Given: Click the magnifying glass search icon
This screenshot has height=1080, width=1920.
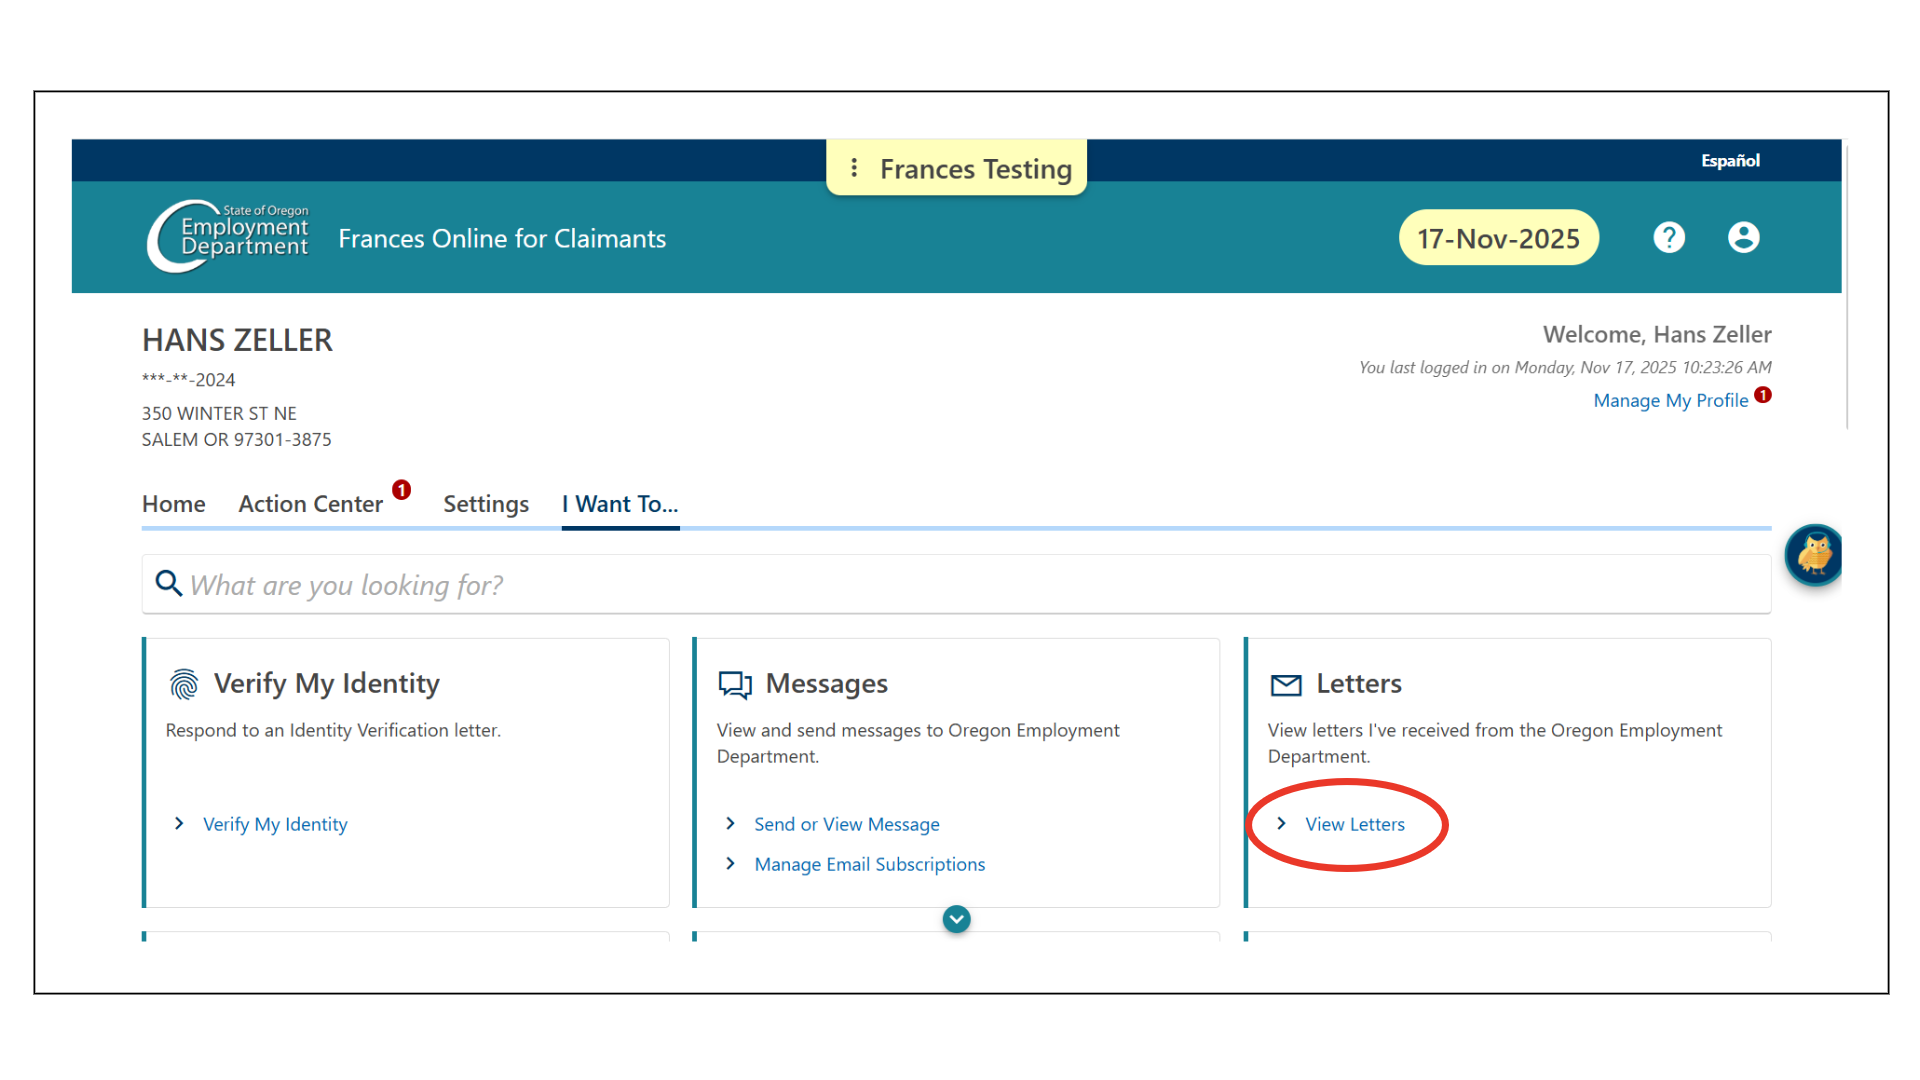Looking at the screenshot, I should coord(168,583).
